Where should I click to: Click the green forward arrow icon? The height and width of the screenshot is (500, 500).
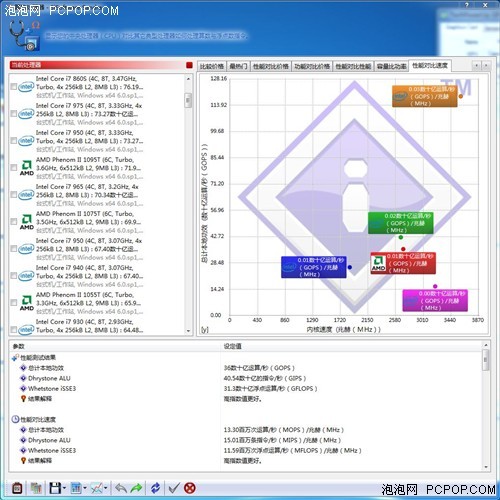click(136, 488)
